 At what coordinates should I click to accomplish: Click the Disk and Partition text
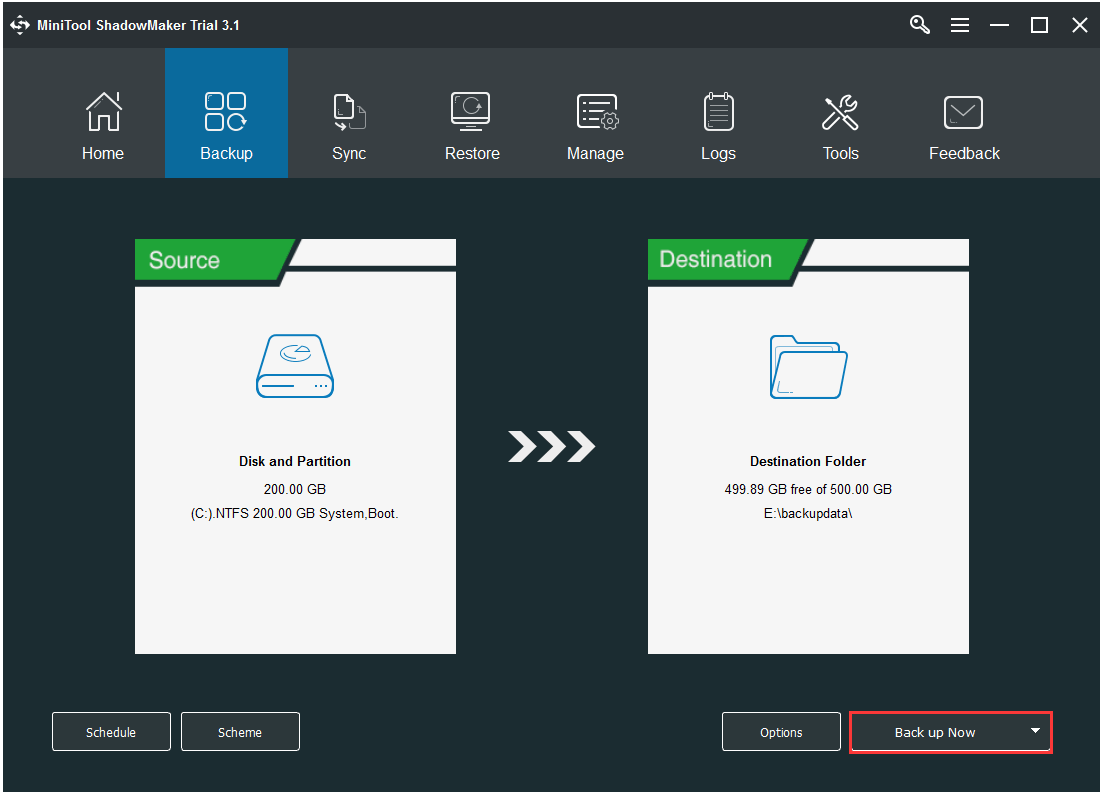[x=295, y=462]
